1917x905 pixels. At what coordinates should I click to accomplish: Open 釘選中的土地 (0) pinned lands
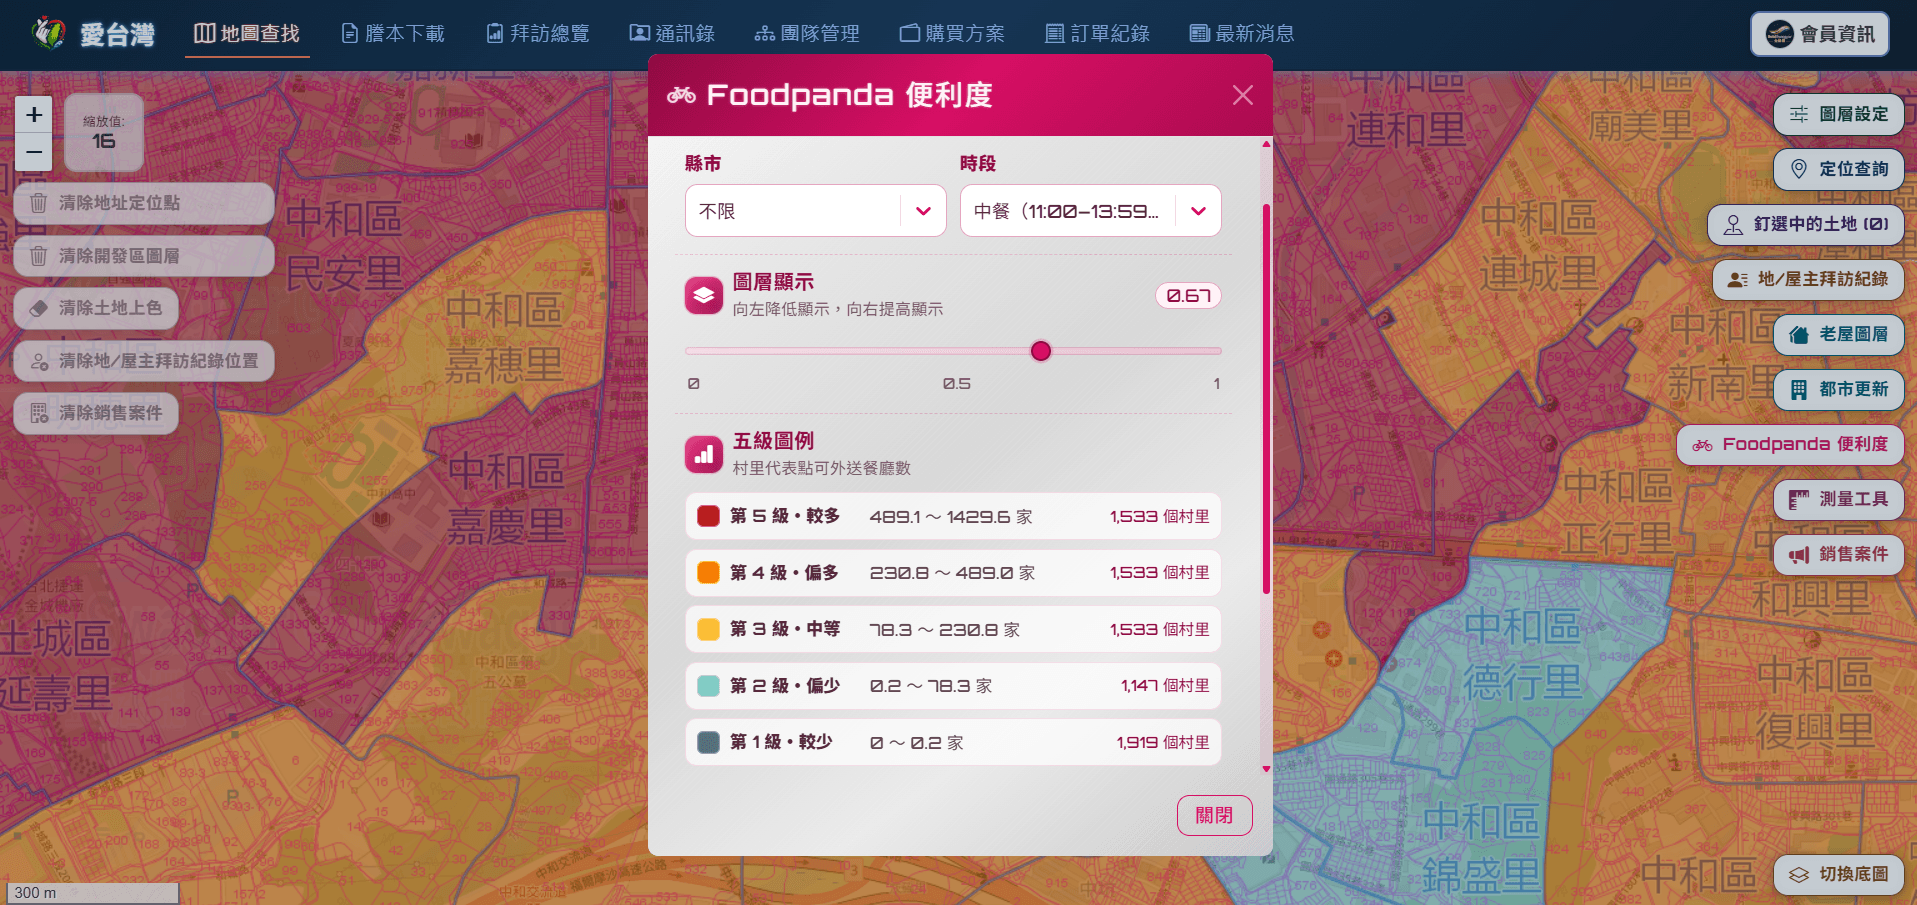click(x=1805, y=224)
